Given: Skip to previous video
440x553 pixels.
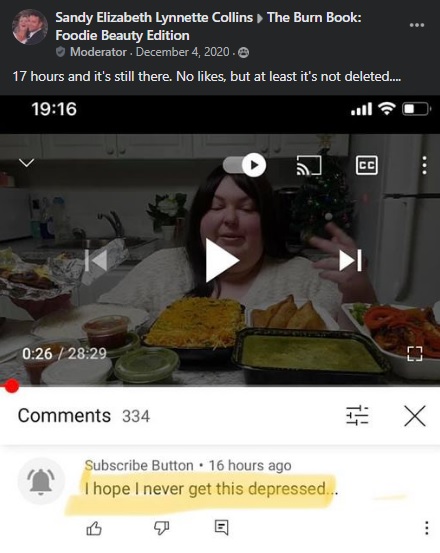Looking at the screenshot, I should [96, 260].
